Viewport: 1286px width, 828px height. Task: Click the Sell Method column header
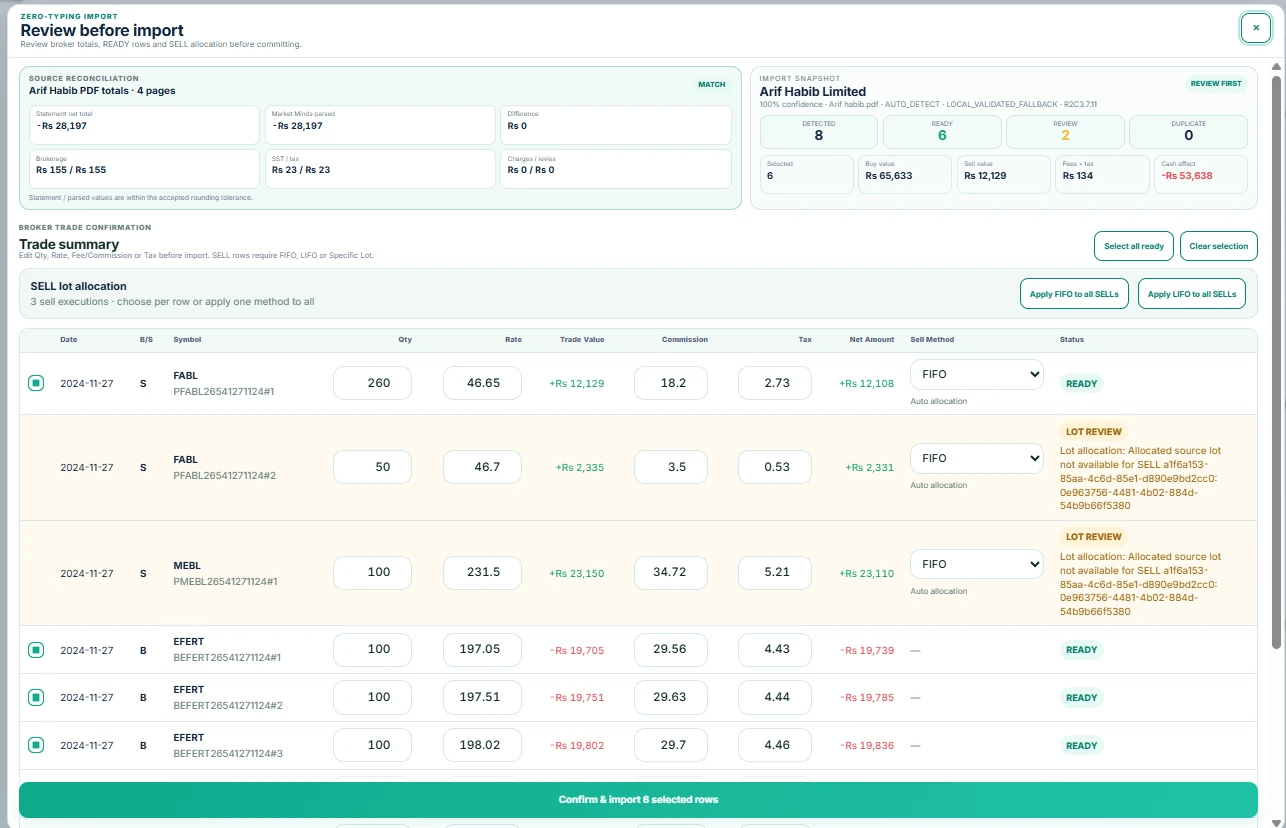click(x=932, y=340)
